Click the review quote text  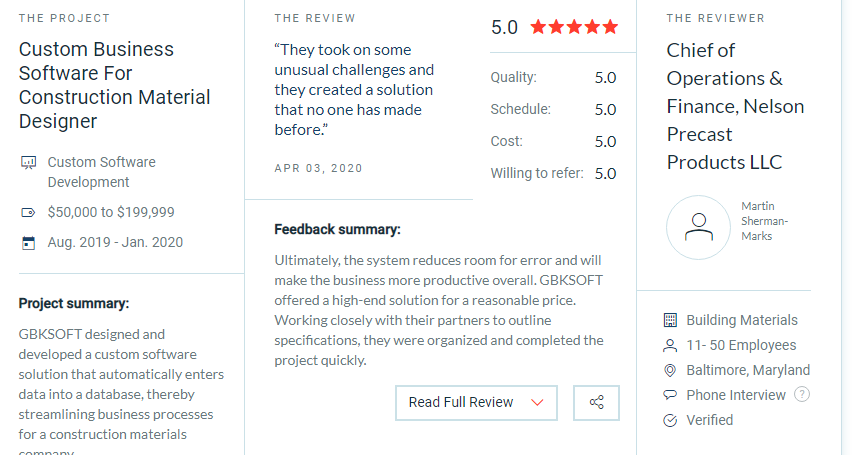tap(354, 90)
